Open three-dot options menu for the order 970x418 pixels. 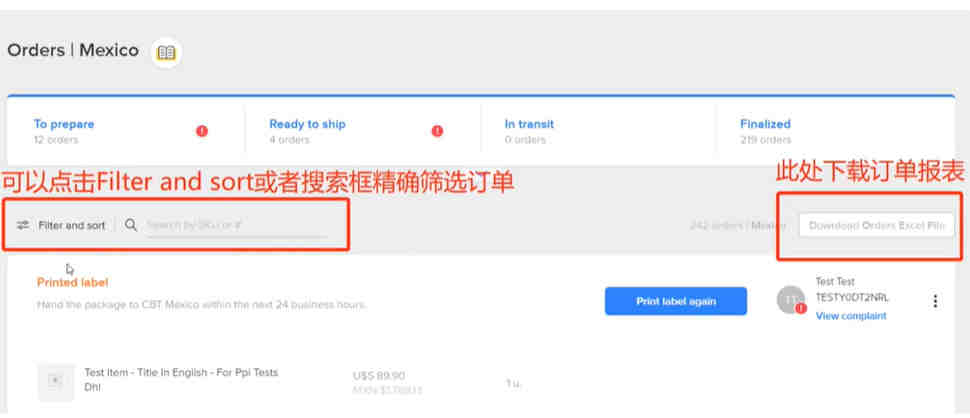[x=935, y=301]
